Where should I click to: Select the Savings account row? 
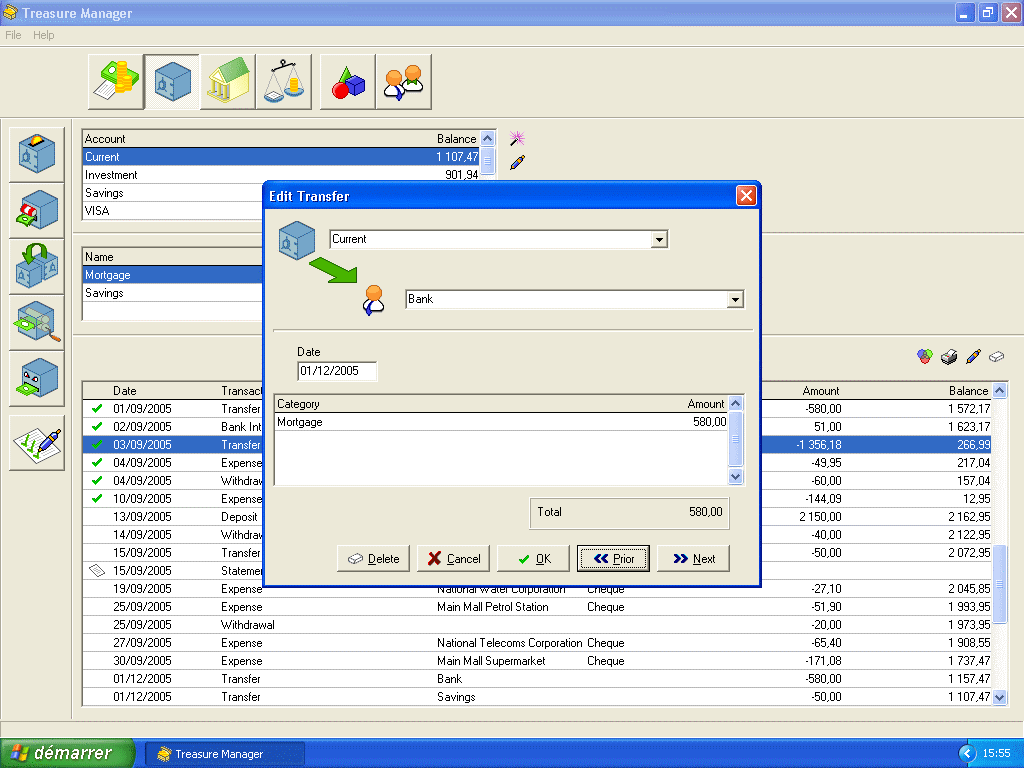click(x=173, y=193)
